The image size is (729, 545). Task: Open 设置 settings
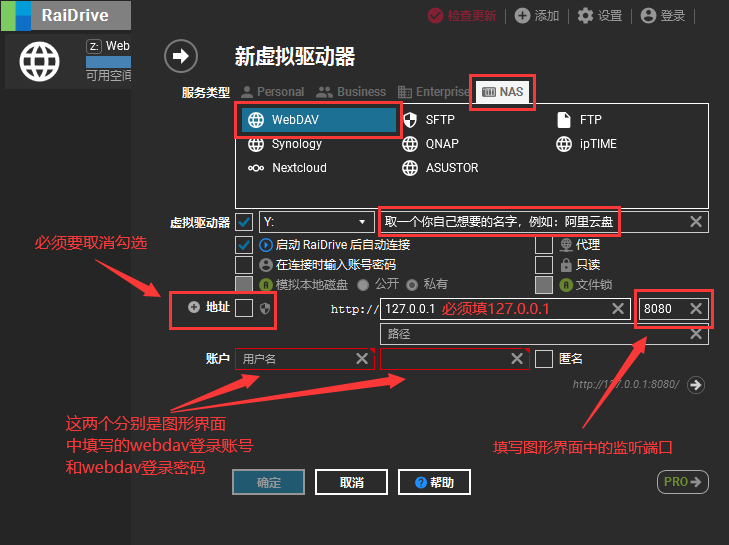click(x=600, y=15)
